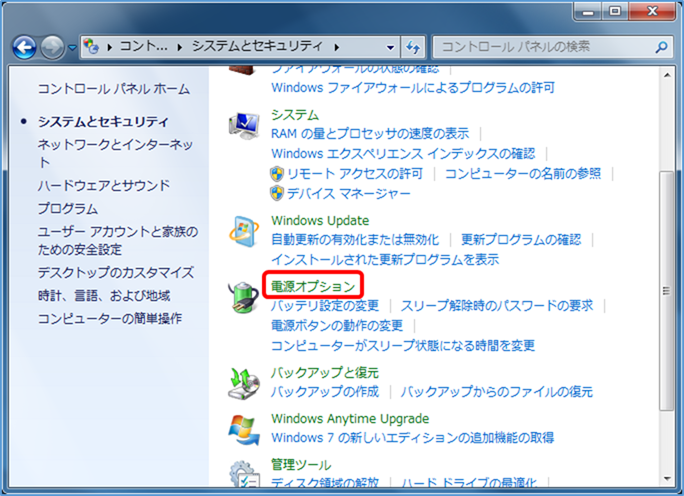The image size is (684, 496).
Task: Open 電源オプション heading link
Action: [x=313, y=287]
